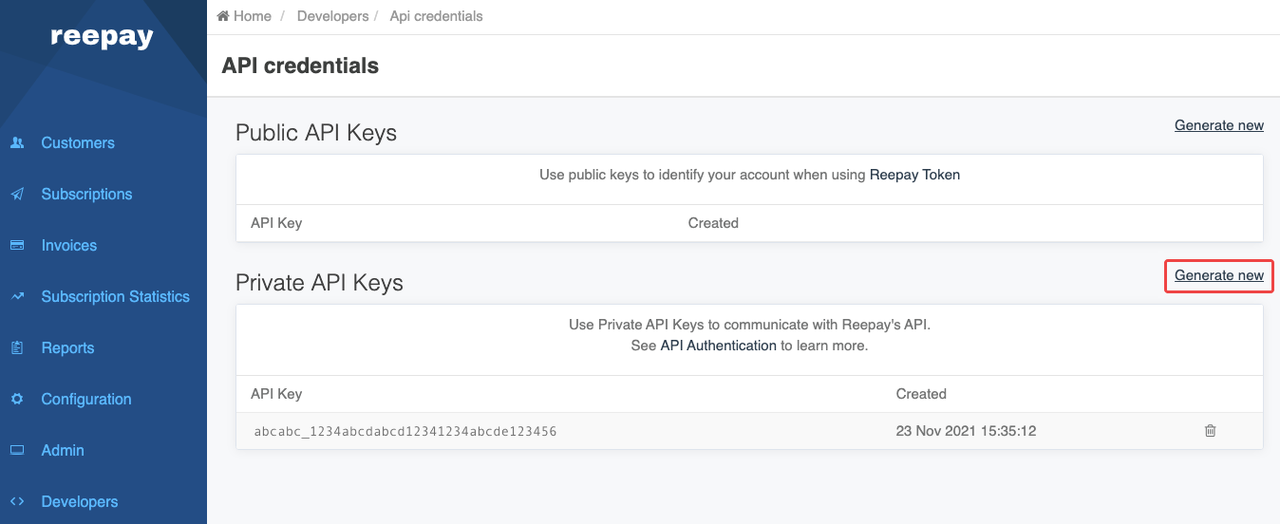The width and height of the screenshot is (1280, 524).
Task: Click the Developers code brackets icon
Action: (17, 502)
